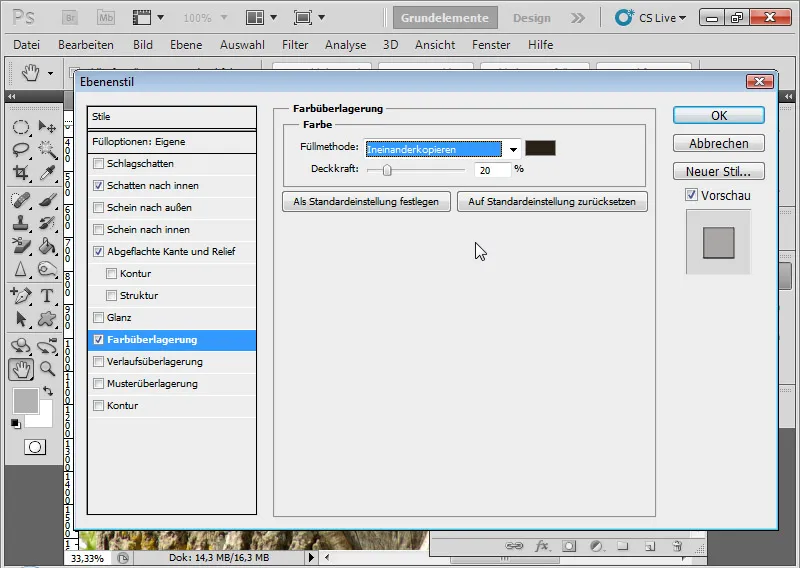Open the Datei menu
The image size is (800, 568).
click(x=26, y=45)
